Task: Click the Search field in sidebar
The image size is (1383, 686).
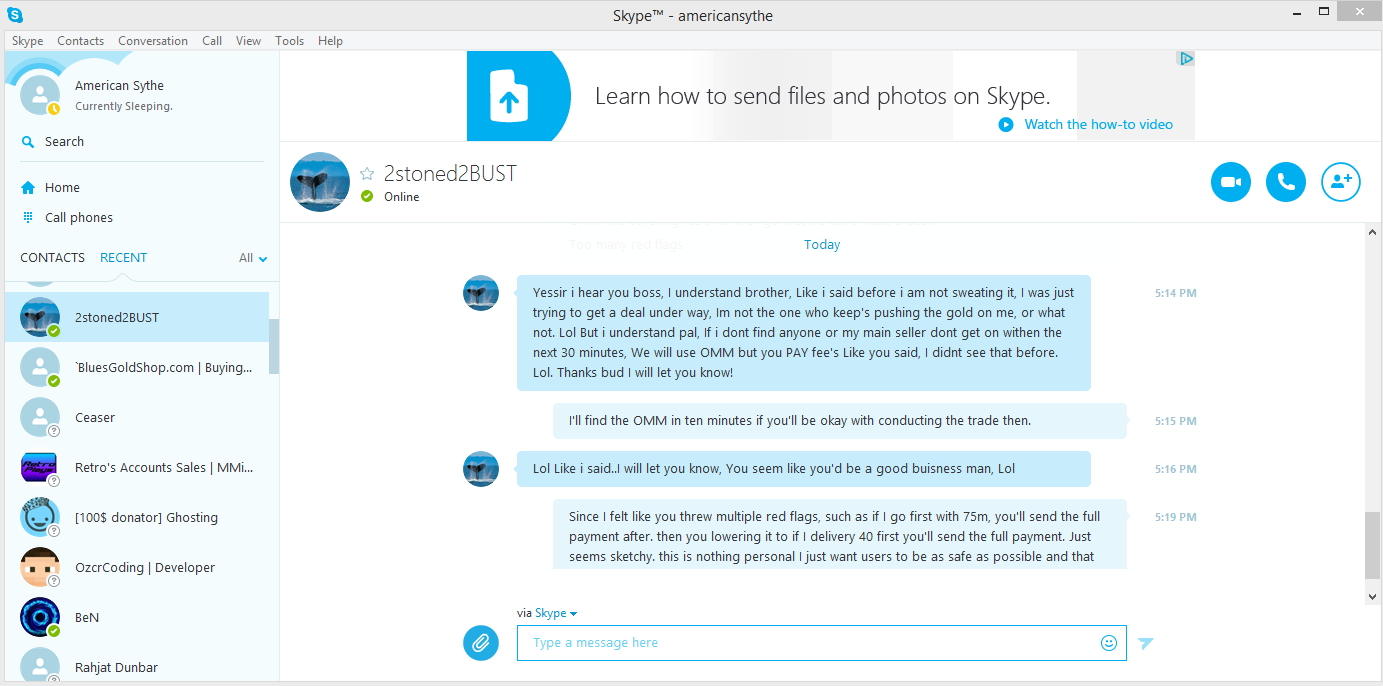Action: coord(140,142)
